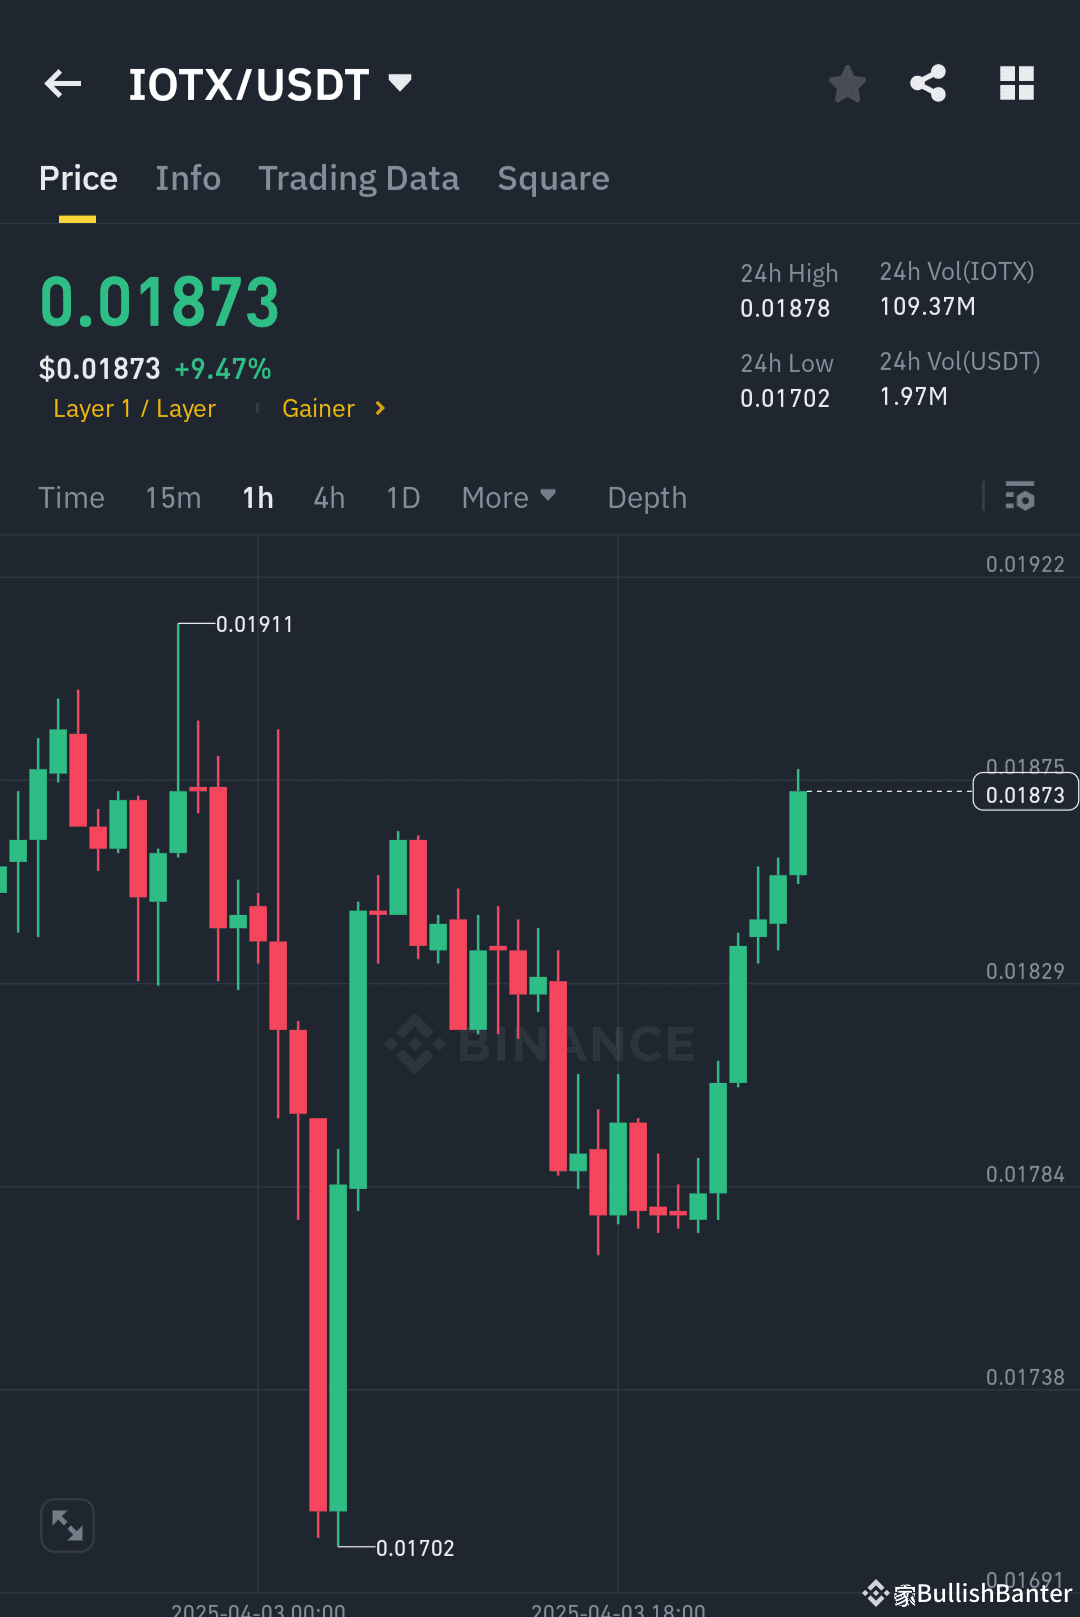Add IOTX/USDT to favorites via star icon

pyautogui.click(x=847, y=84)
